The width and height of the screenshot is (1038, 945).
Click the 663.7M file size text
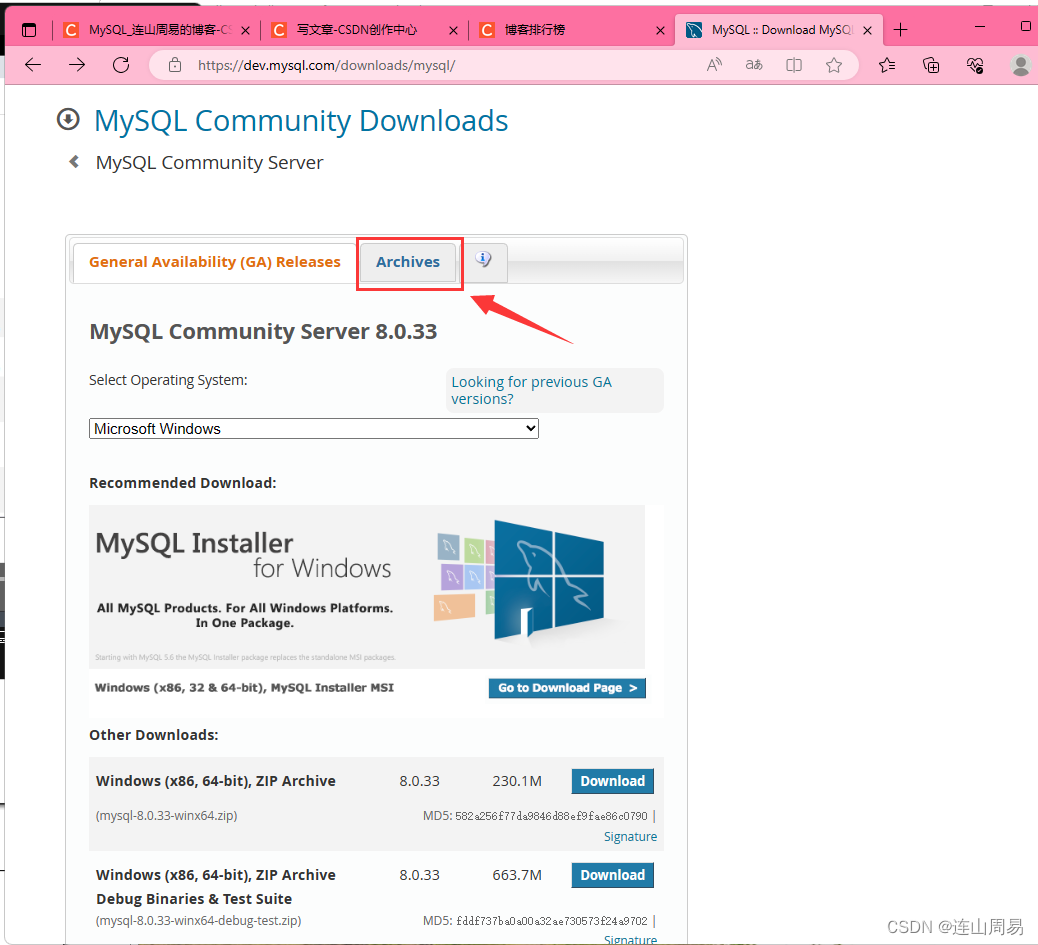[517, 875]
